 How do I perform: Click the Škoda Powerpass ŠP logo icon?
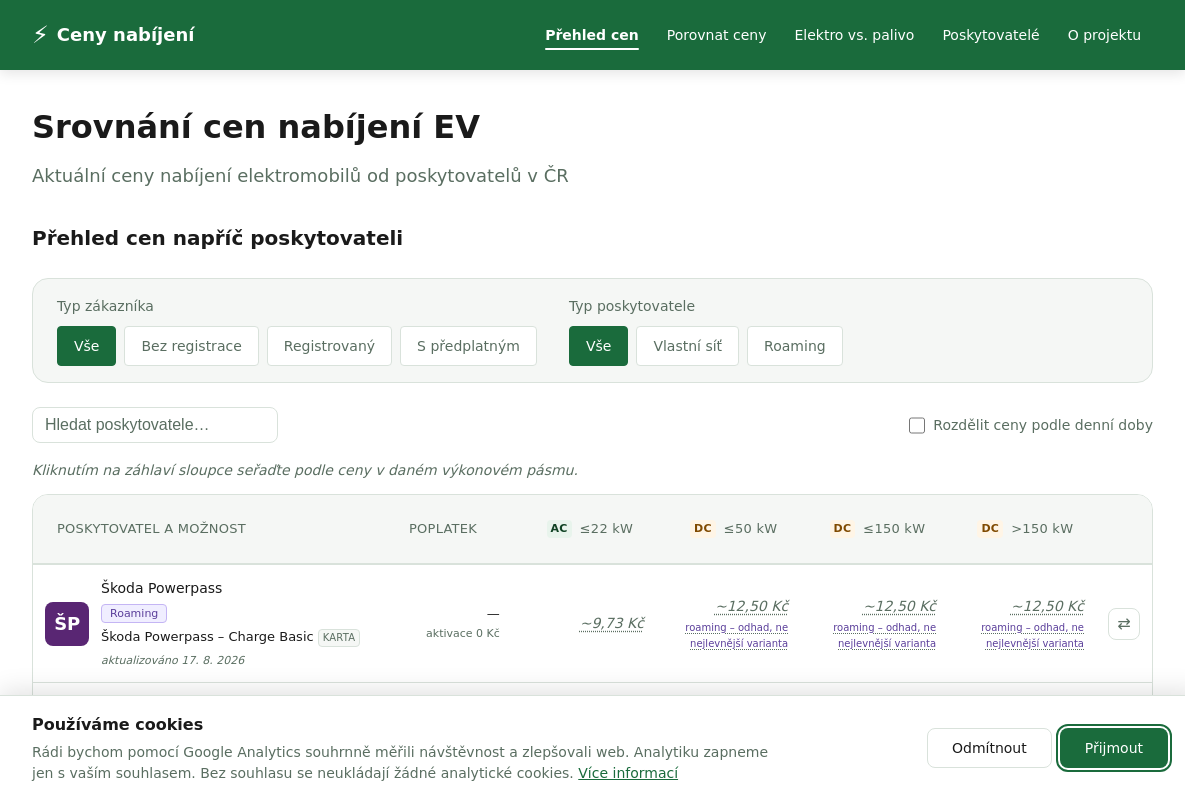[x=67, y=624]
